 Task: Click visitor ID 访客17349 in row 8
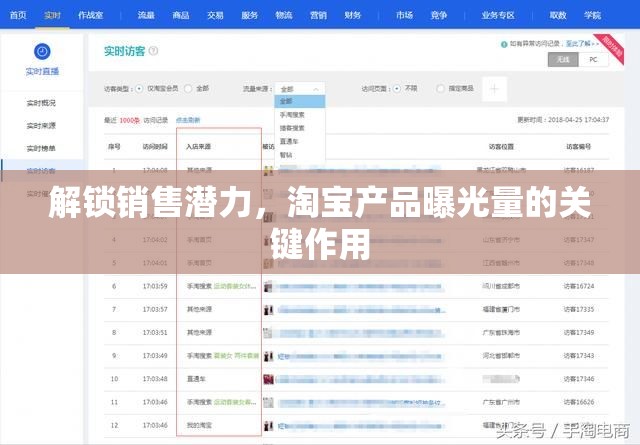tap(578, 333)
